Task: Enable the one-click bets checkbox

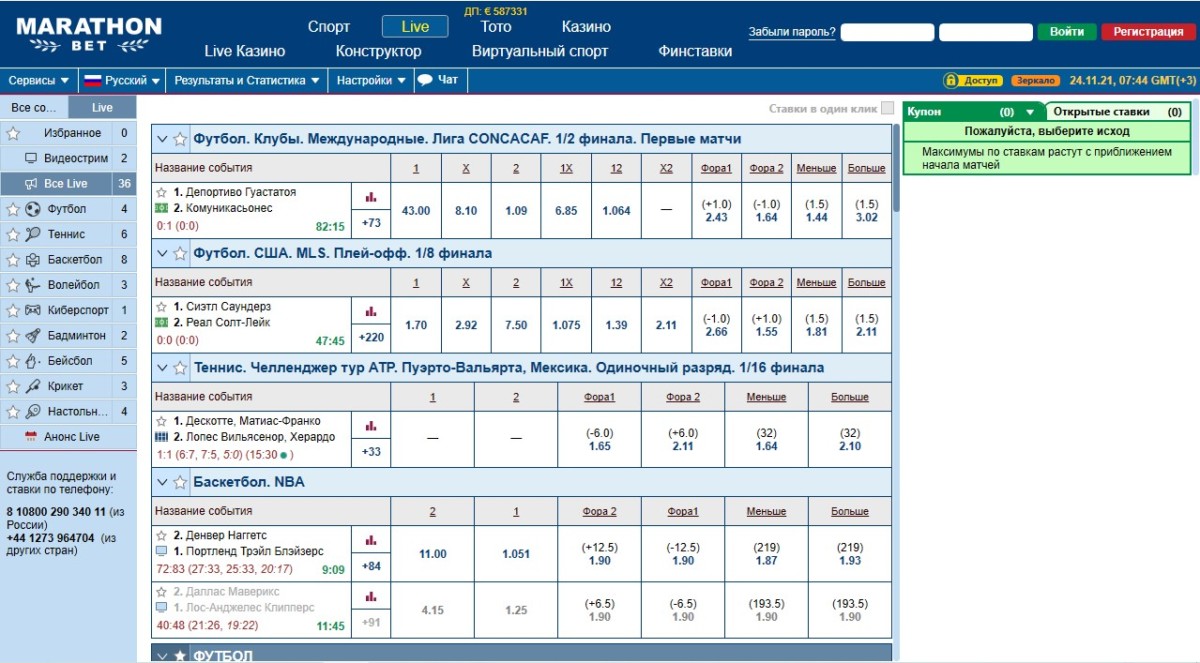Action: pos(887,108)
